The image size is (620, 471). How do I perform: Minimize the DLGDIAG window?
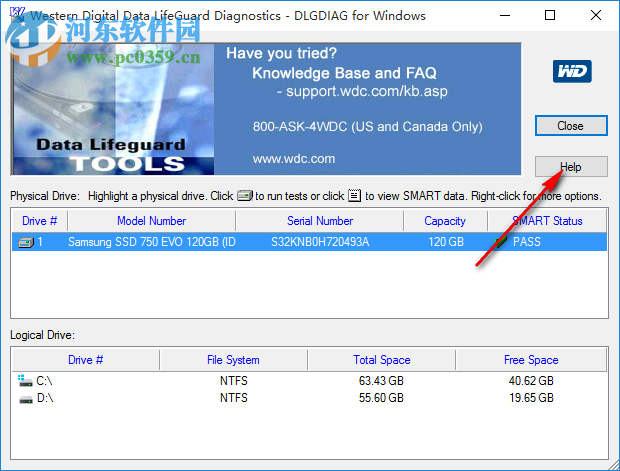coord(505,15)
